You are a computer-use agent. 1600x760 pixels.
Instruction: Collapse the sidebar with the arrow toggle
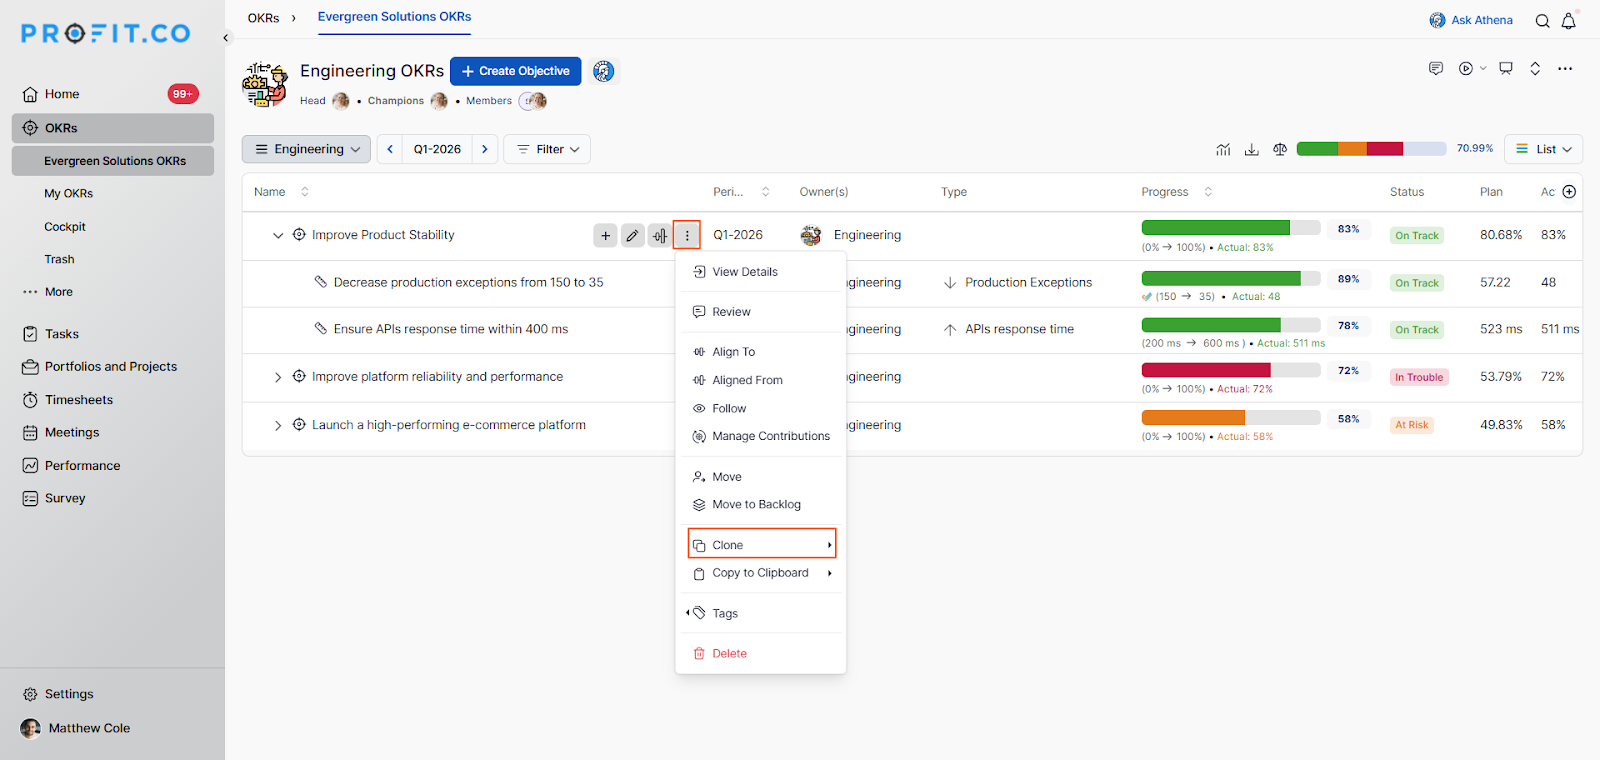pyautogui.click(x=226, y=38)
